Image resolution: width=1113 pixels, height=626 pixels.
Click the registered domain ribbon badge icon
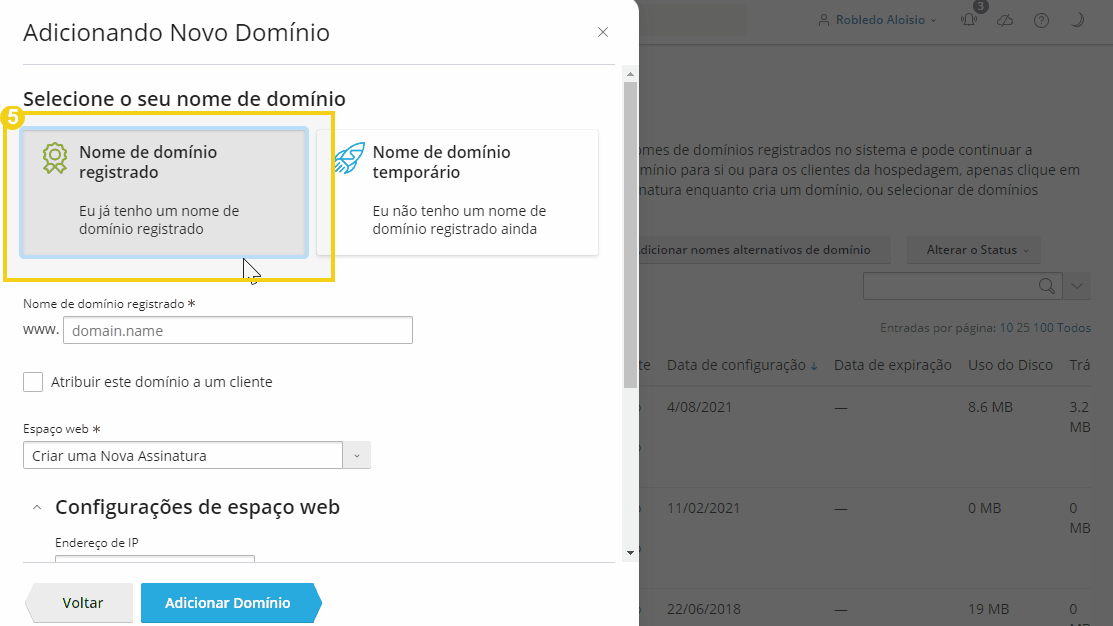click(55, 158)
